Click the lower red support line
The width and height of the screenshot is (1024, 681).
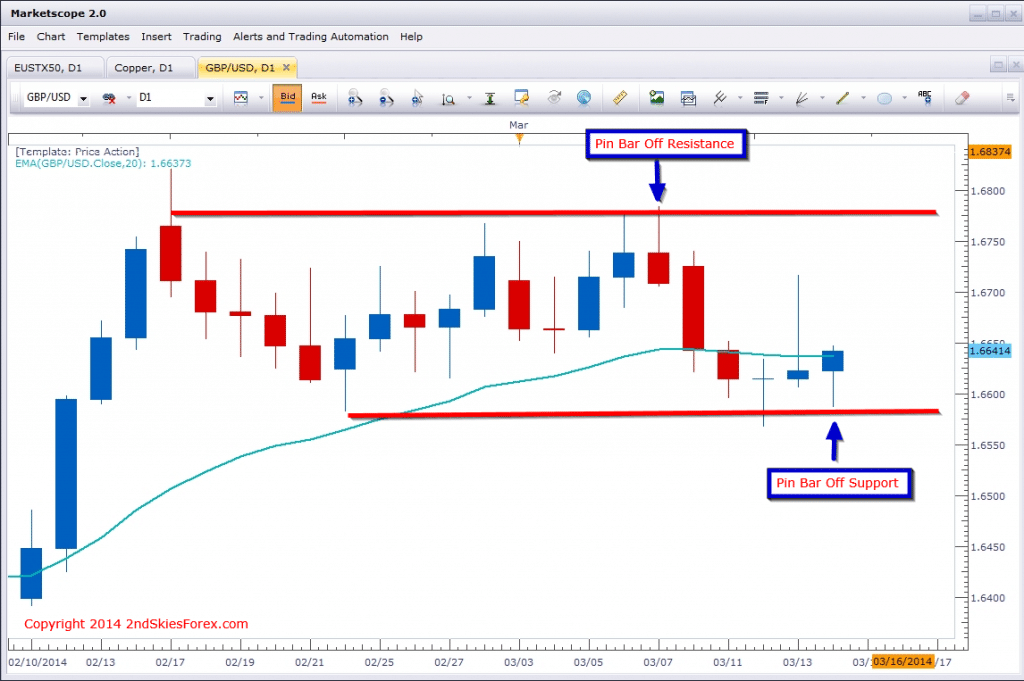(x=643, y=413)
